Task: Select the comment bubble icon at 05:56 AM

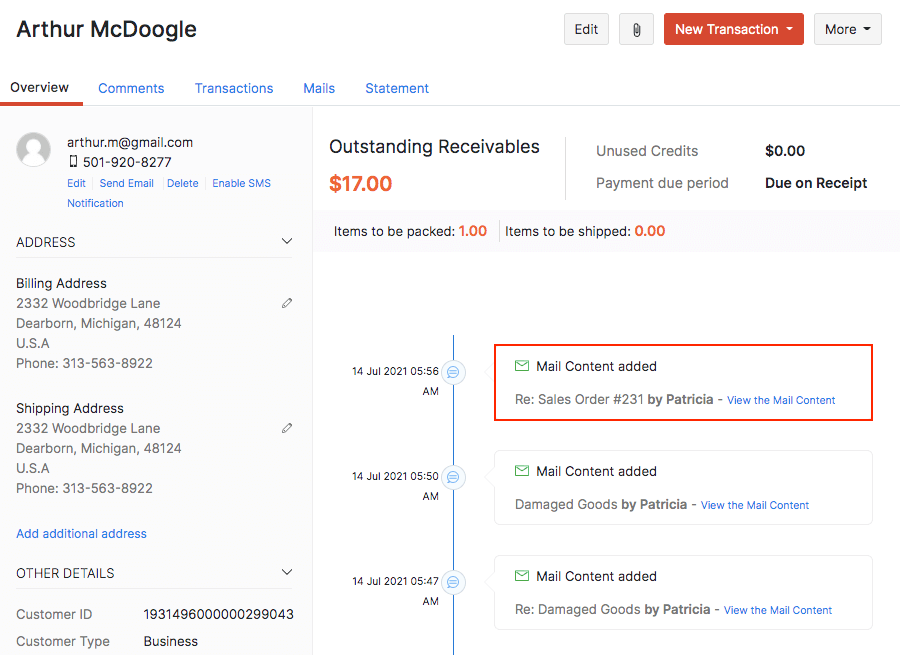Action: pyautogui.click(x=453, y=372)
